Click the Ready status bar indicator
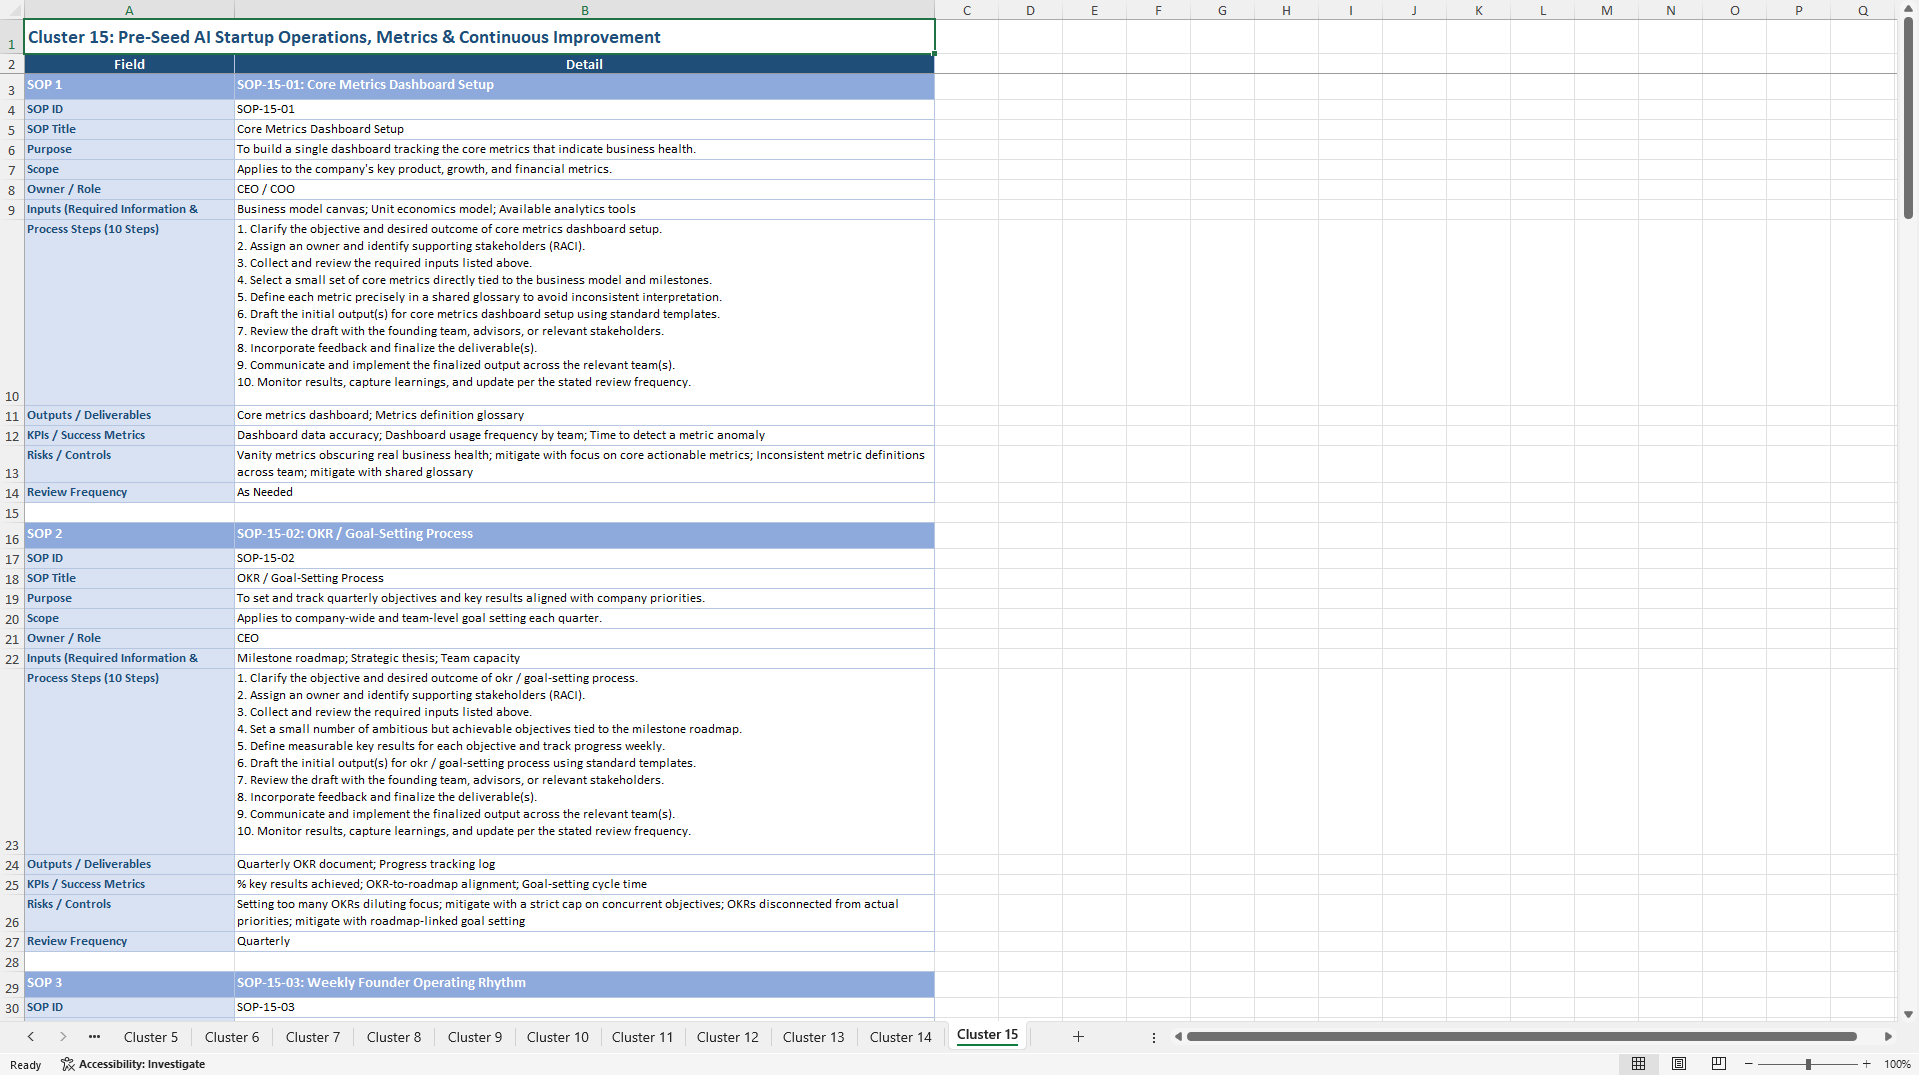Screen dimensions: 1919x1075 (26, 1064)
